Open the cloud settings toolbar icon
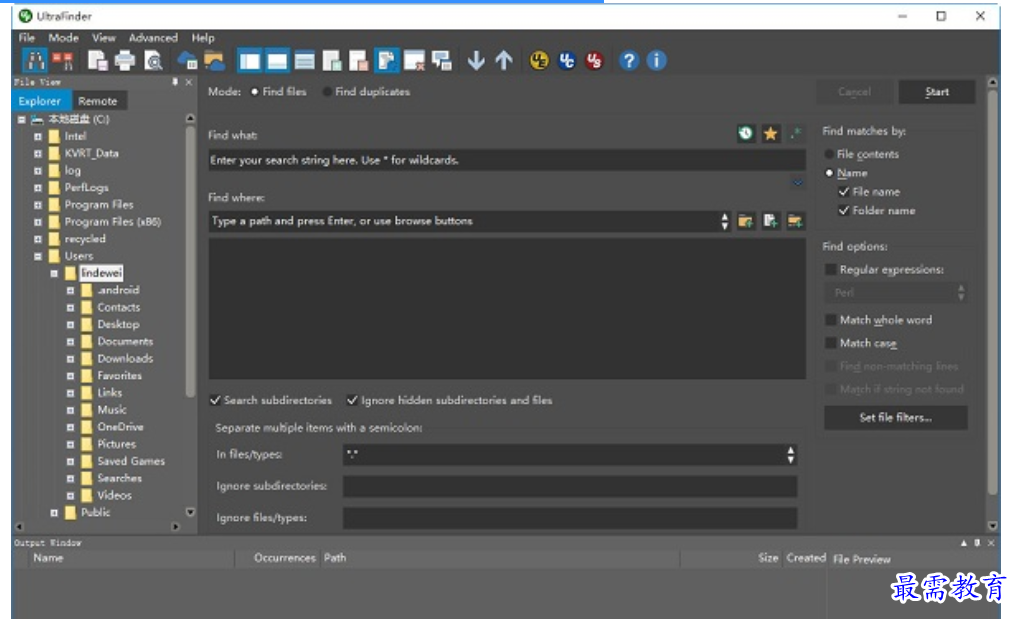Viewport: 1015px width, 619px height. pos(187,61)
